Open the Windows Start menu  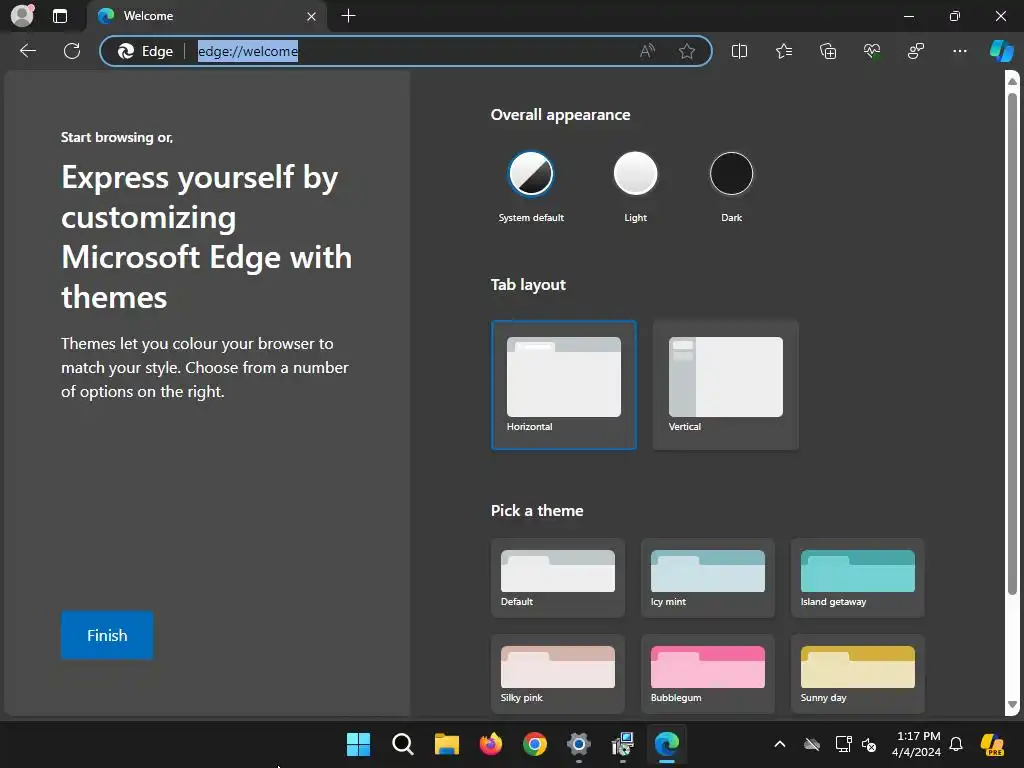[x=358, y=744]
